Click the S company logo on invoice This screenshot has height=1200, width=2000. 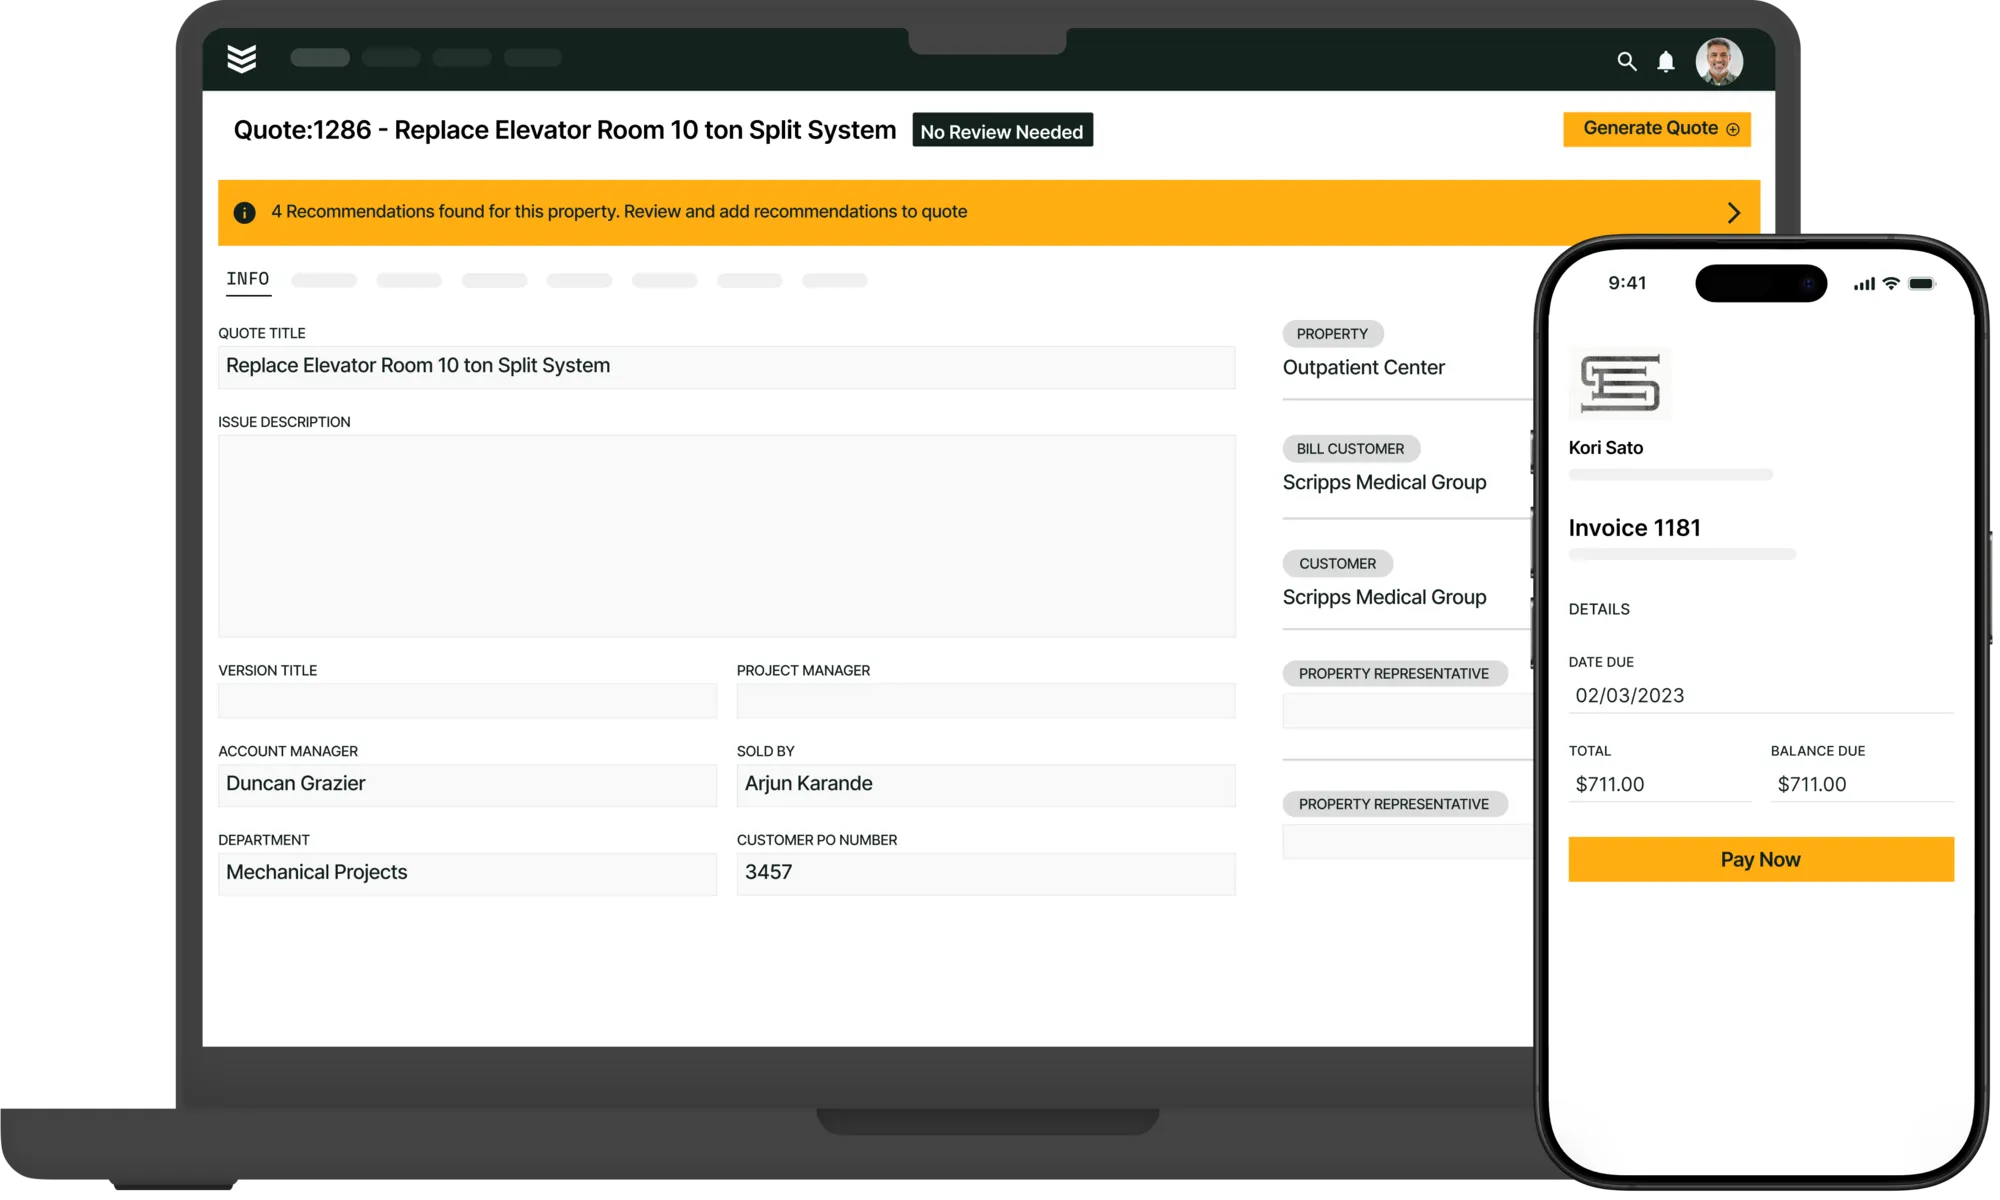point(1620,384)
